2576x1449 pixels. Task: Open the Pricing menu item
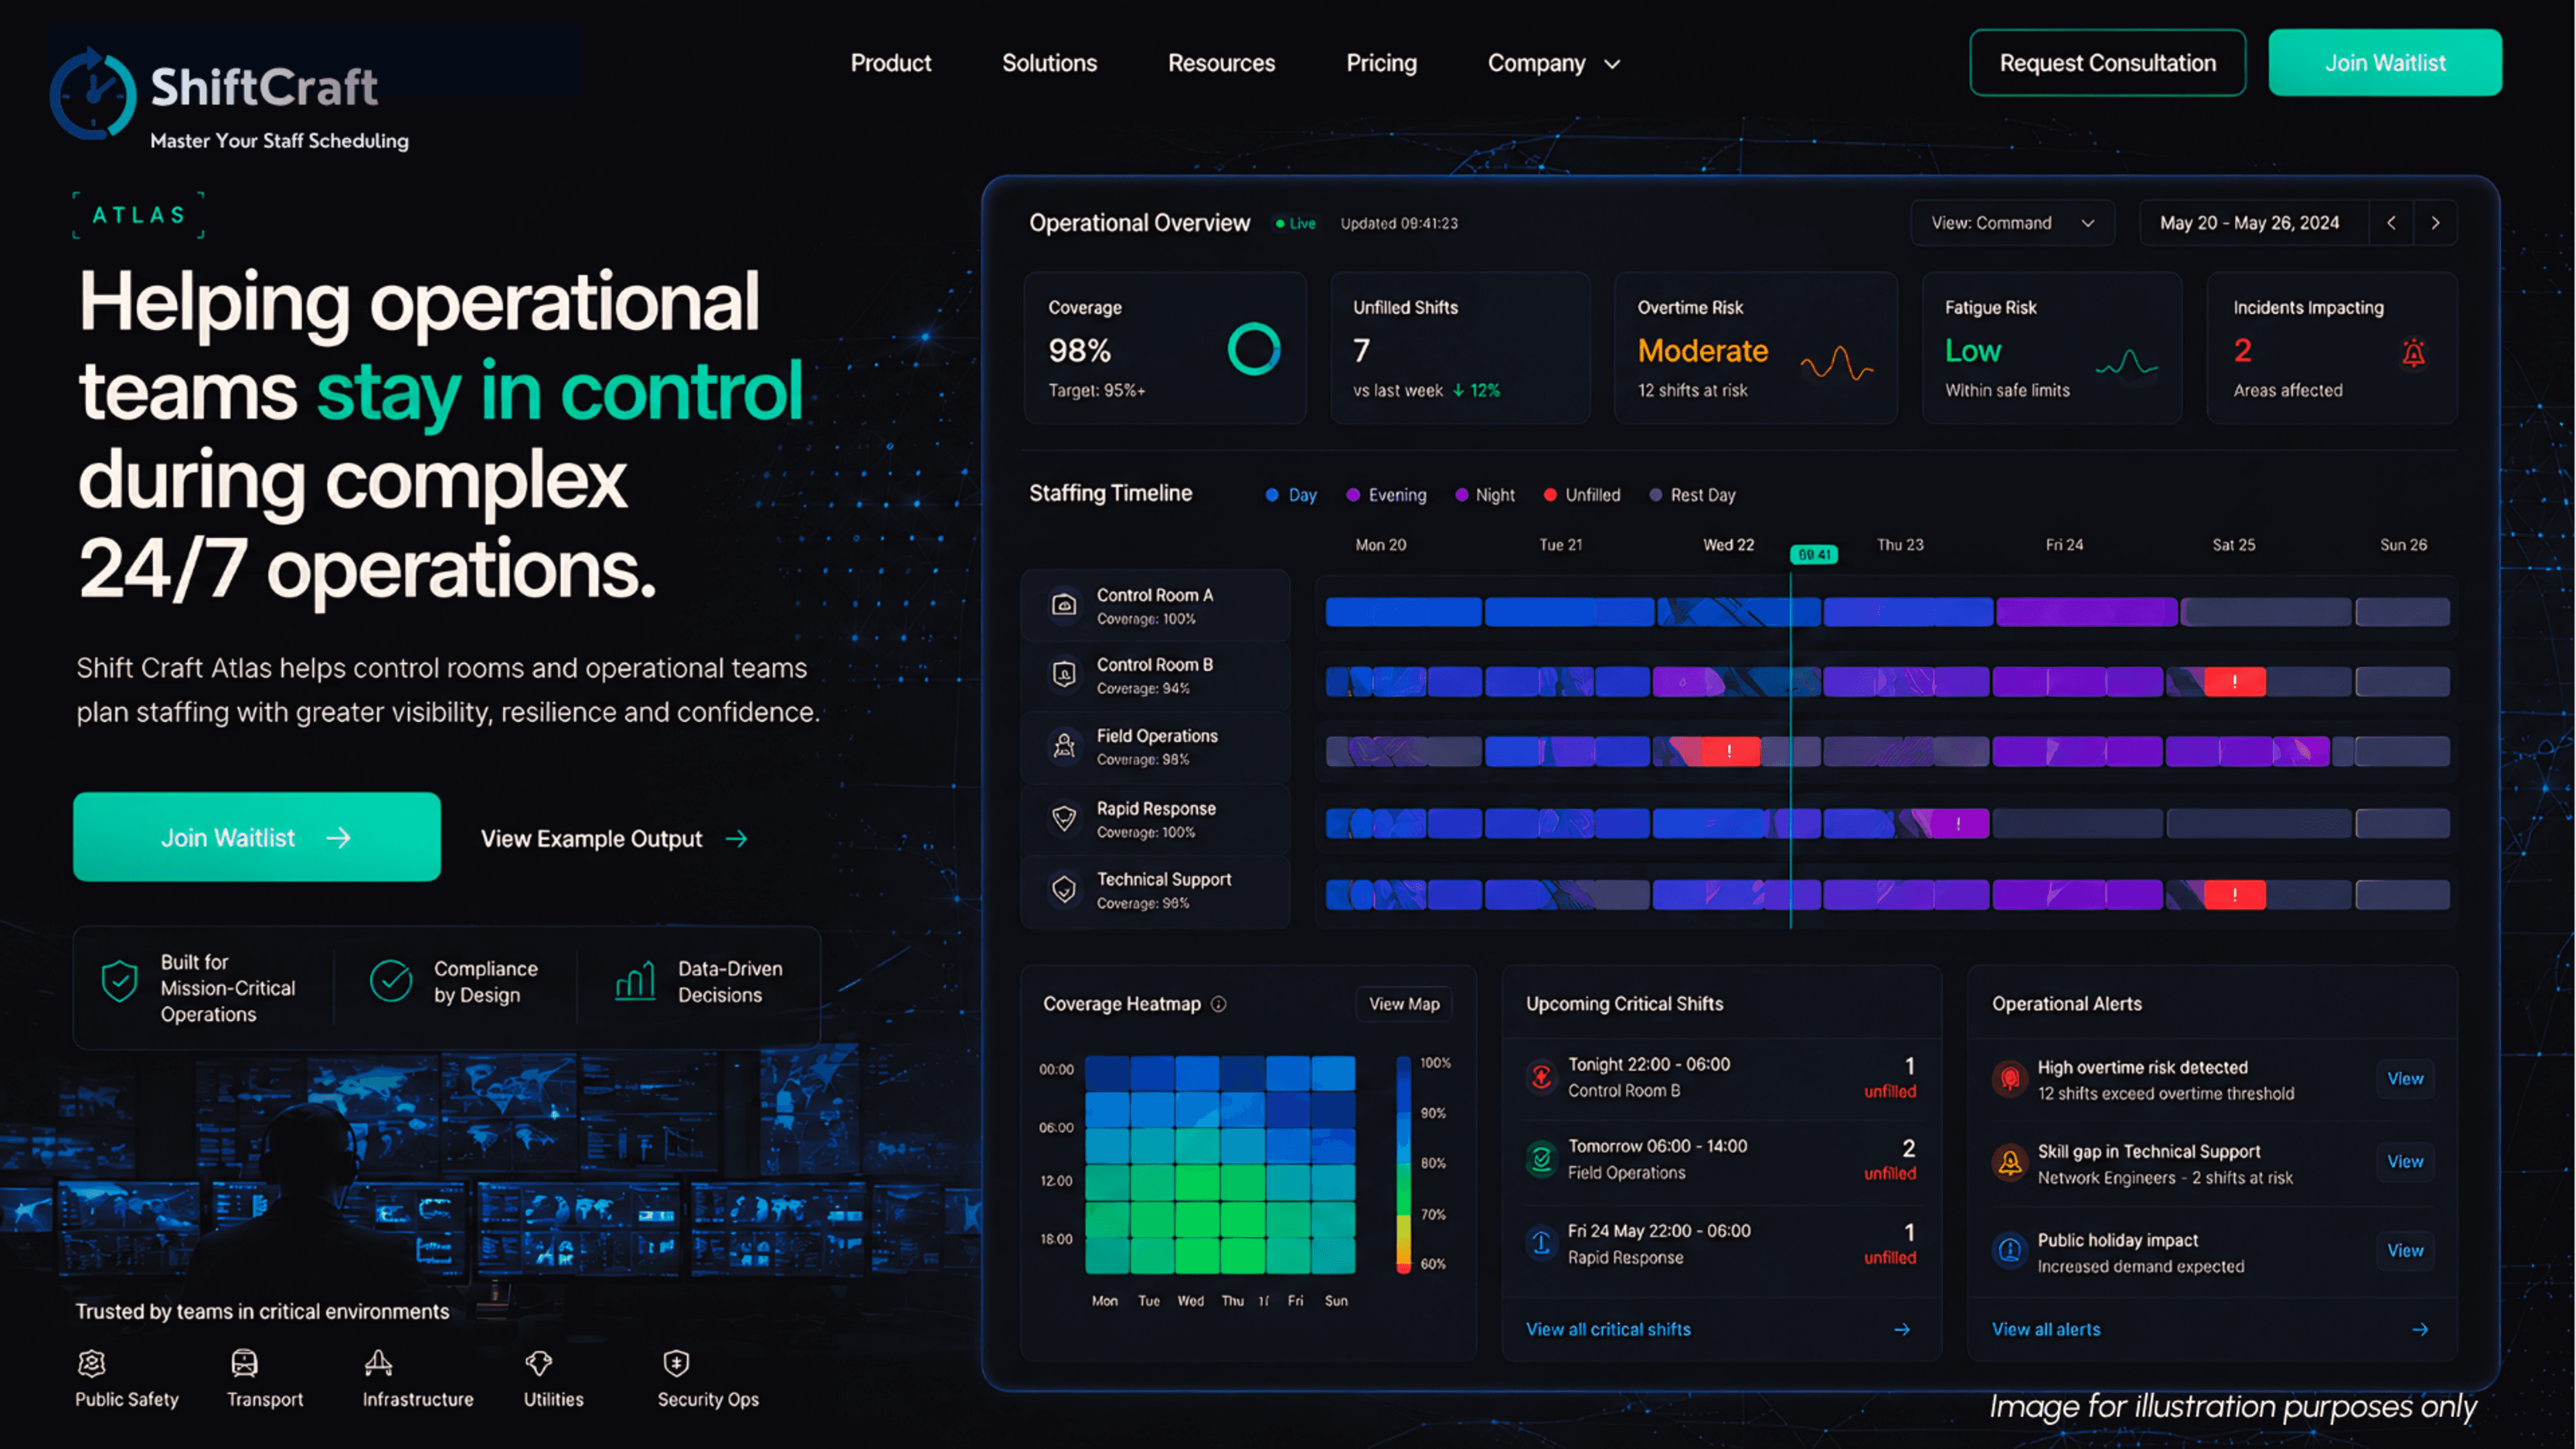click(1381, 63)
